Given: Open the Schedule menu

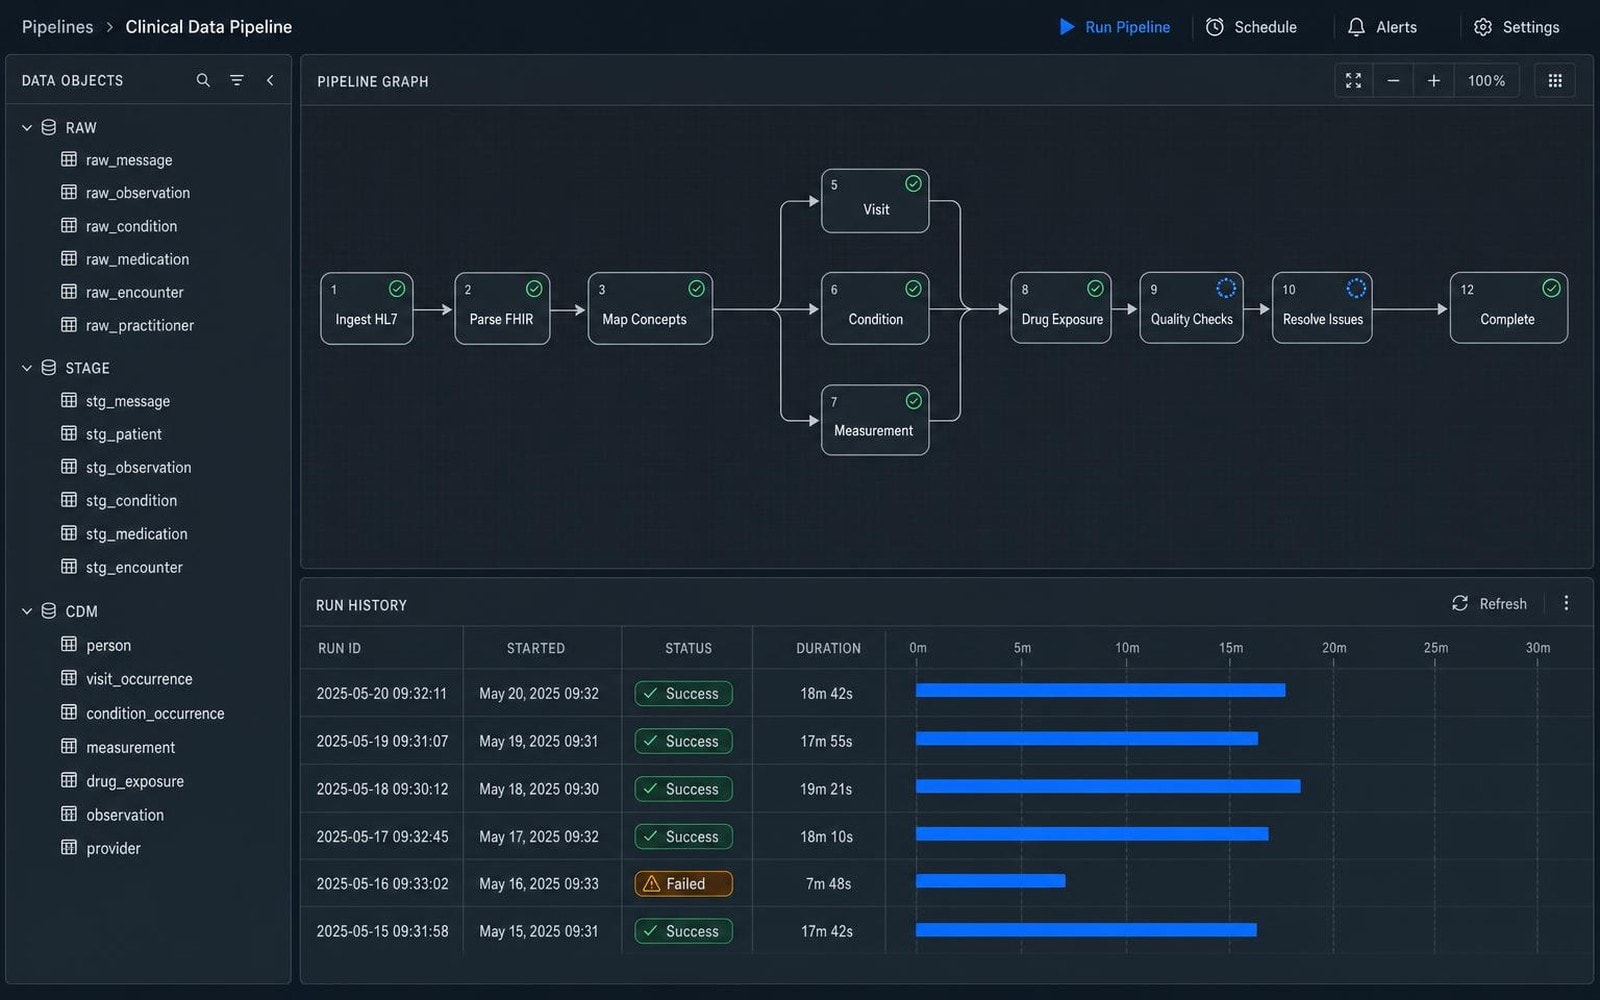Looking at the screenshot, I should [x=1251, y=27].
